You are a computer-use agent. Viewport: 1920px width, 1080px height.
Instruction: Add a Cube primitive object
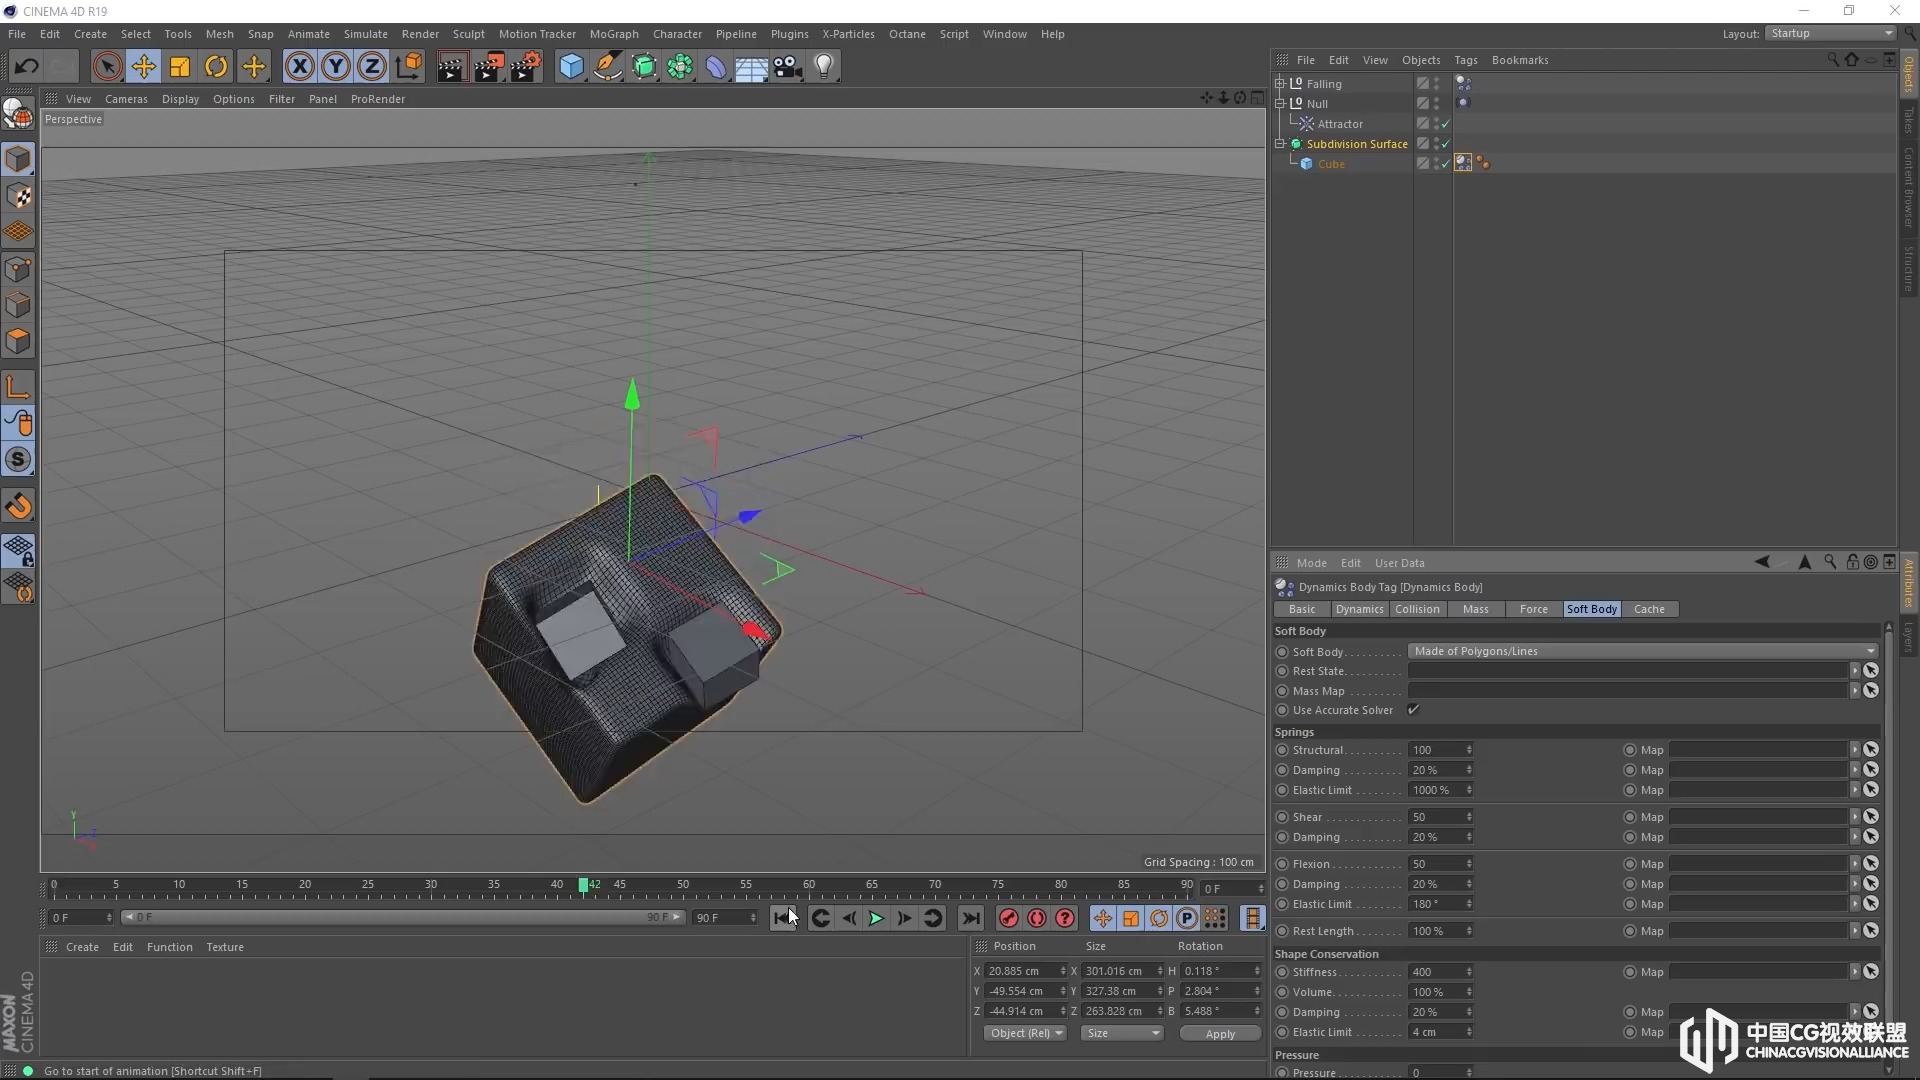[571, 67]
